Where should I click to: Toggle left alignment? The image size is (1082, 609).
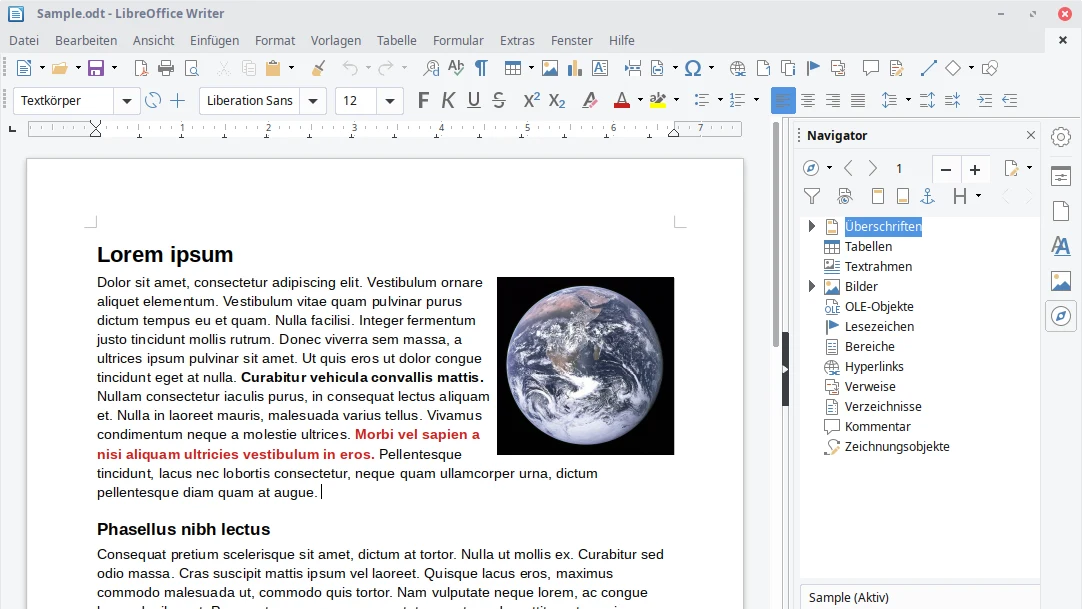pyautogui.click(x=783, y=101)
